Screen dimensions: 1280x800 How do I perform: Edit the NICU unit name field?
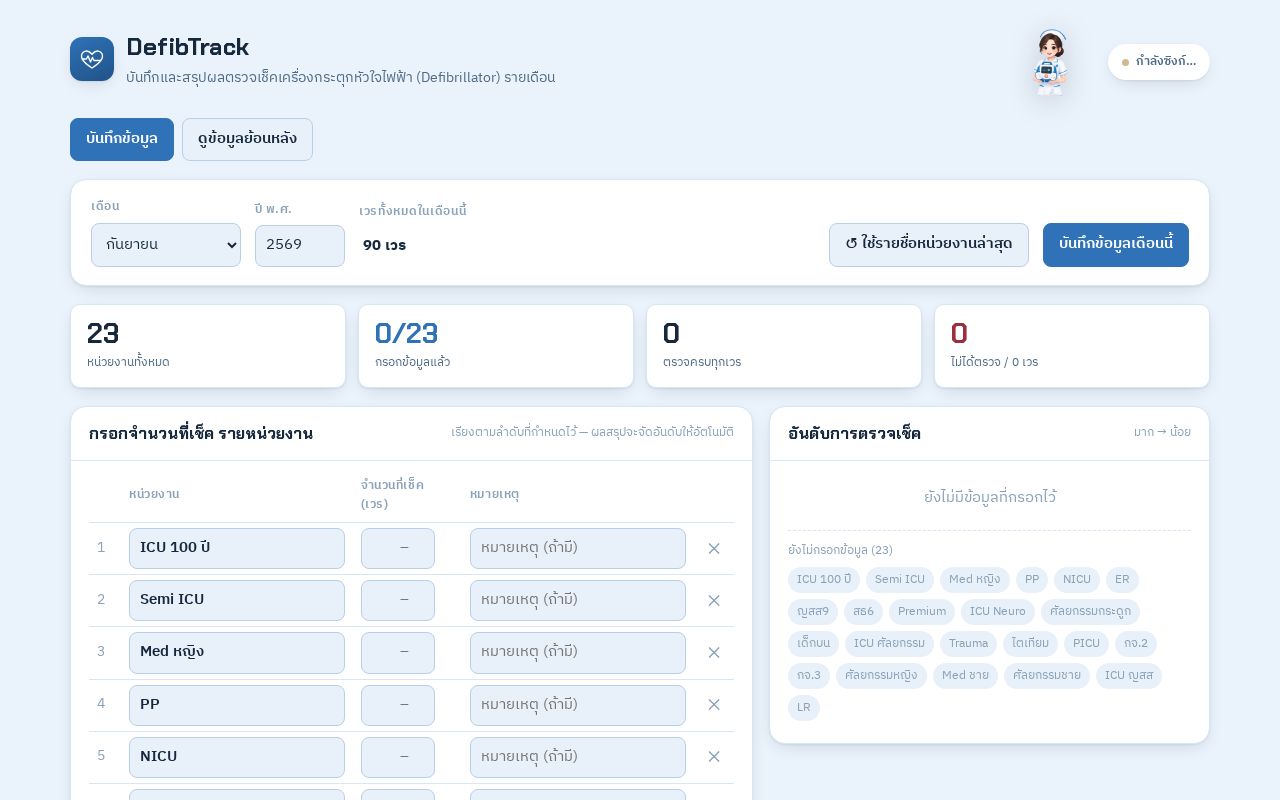tap(237, 757)
